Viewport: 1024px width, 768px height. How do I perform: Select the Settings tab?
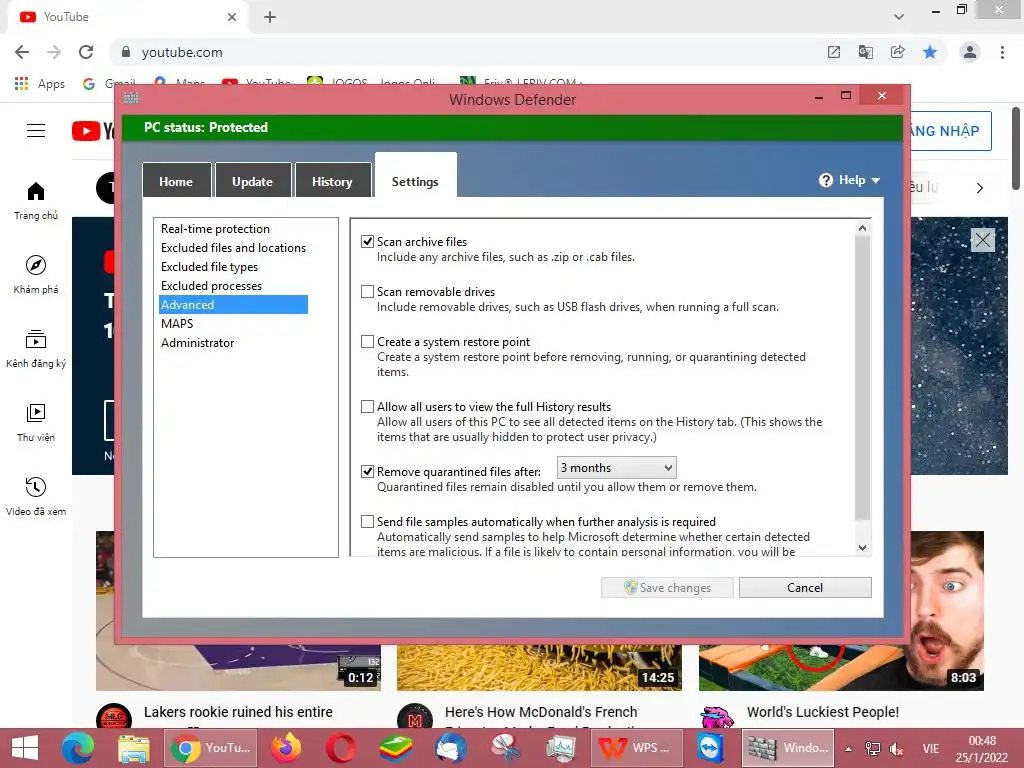415,176
